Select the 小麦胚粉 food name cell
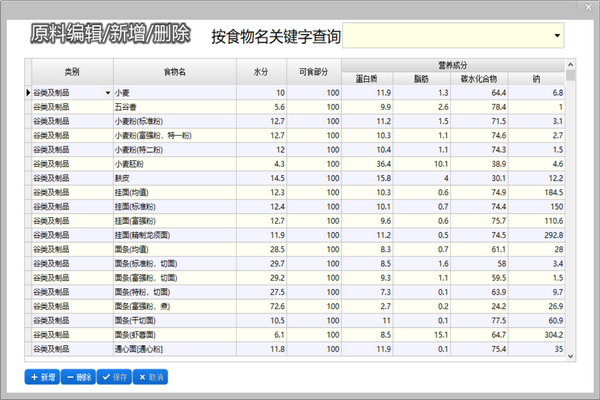 (x=175, y=164)
